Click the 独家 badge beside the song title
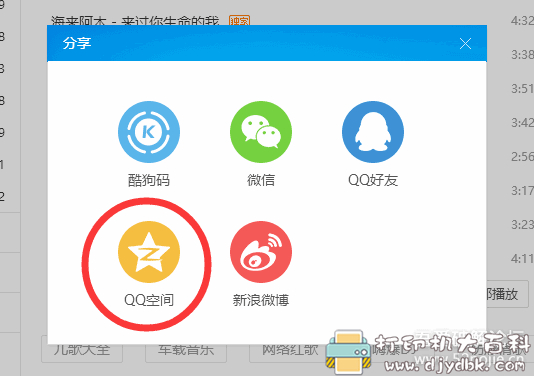Screen dimensions: 534x376 click(239, 20)
